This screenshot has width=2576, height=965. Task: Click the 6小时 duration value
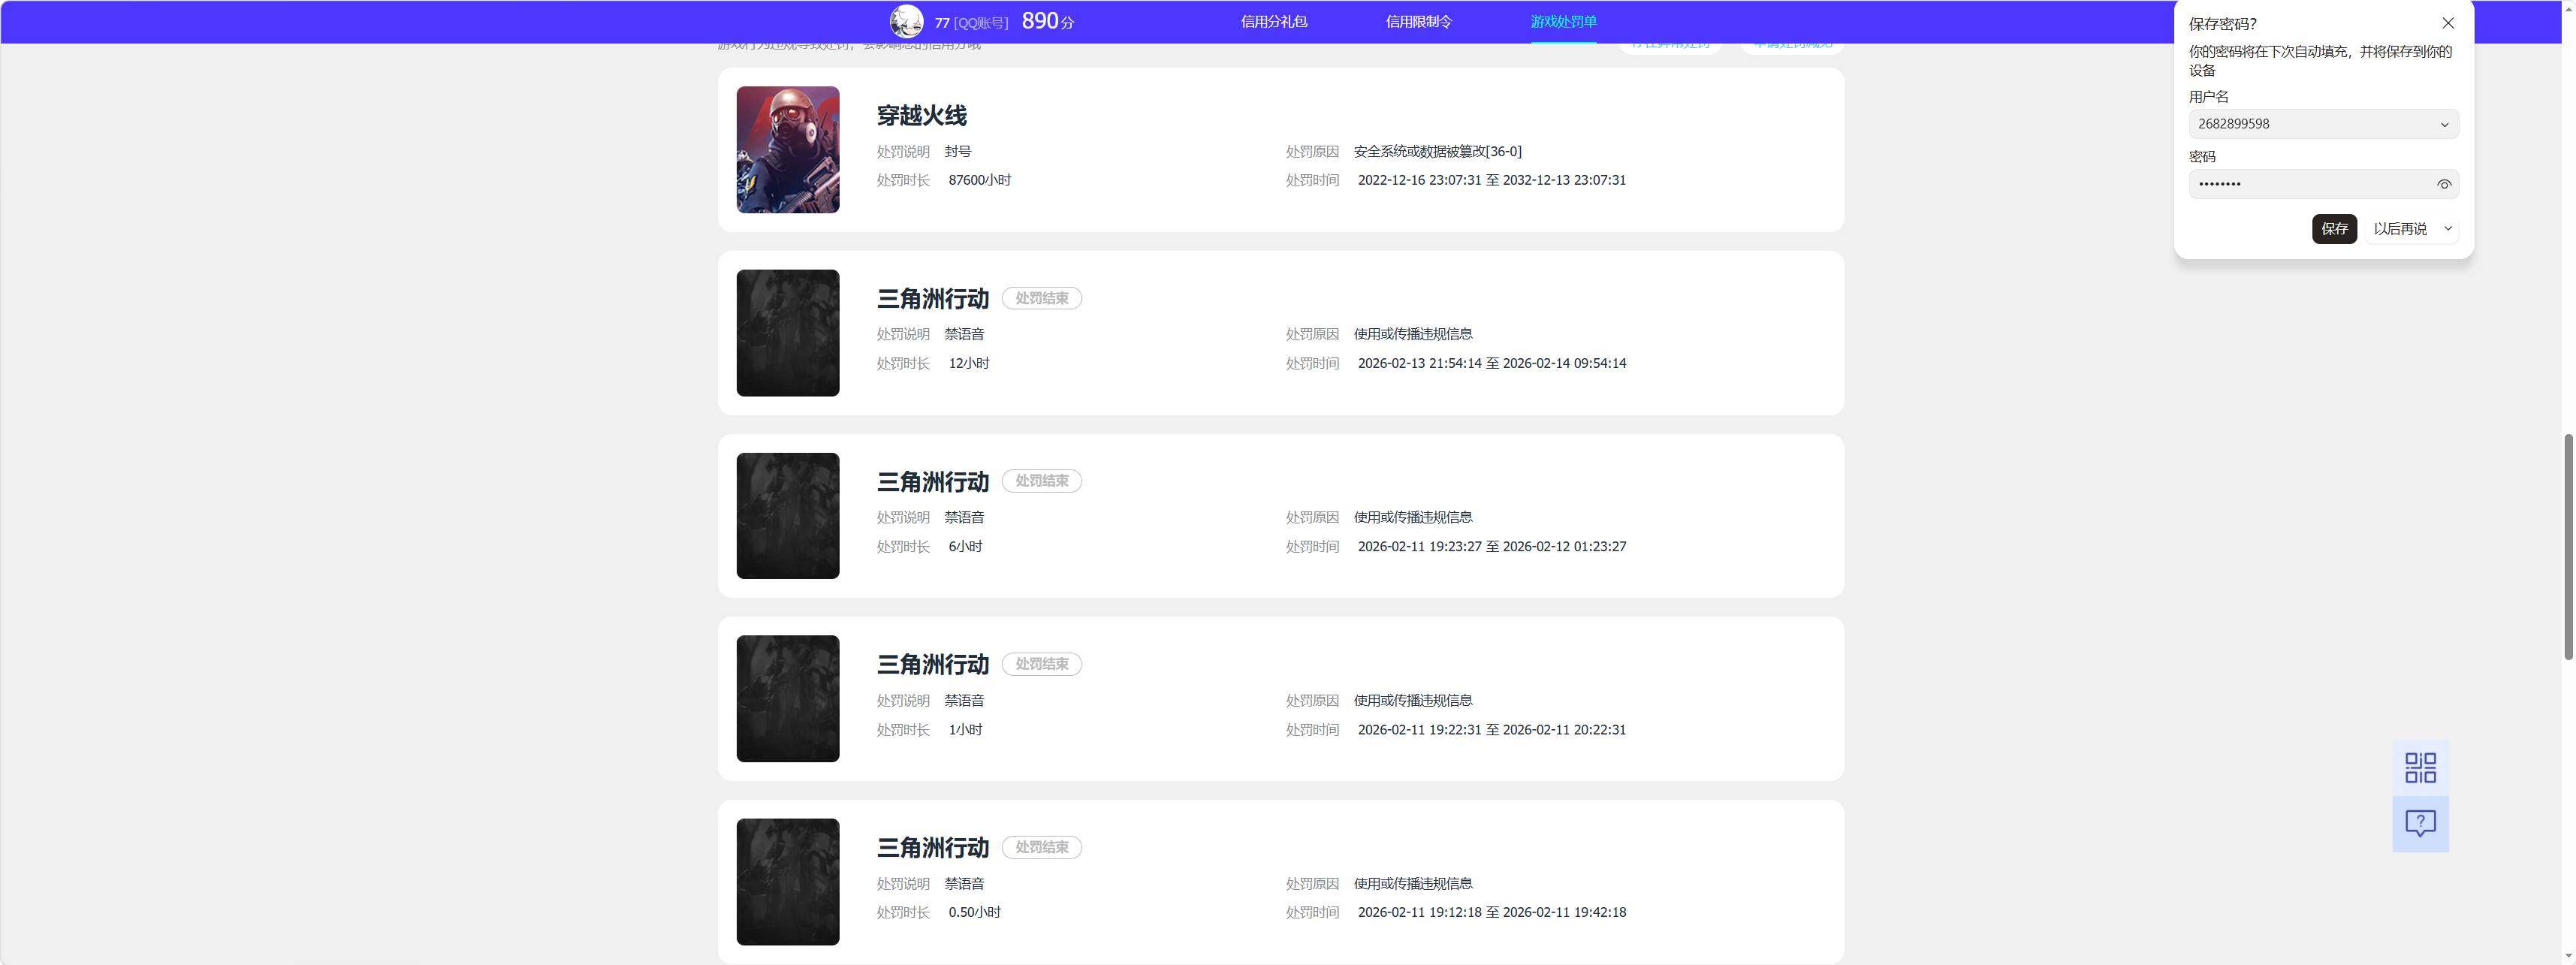point(965,547)
